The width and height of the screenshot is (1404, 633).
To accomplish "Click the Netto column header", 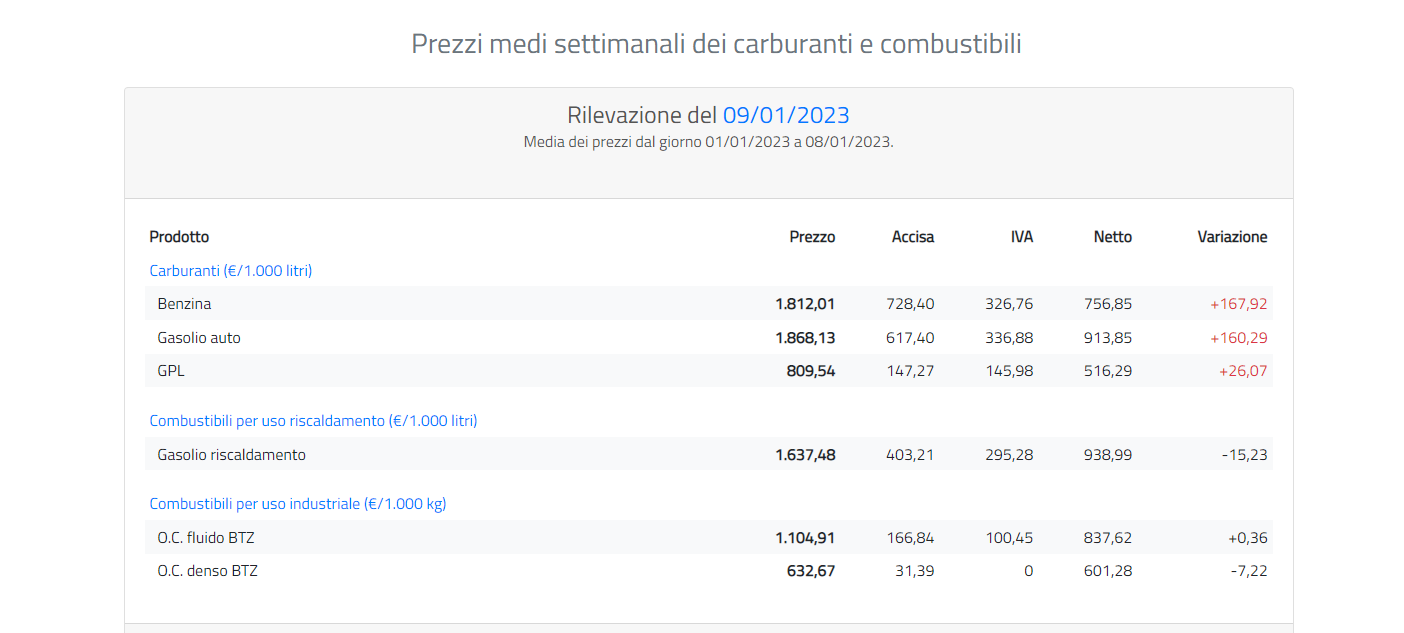I will click(1113, 237).
